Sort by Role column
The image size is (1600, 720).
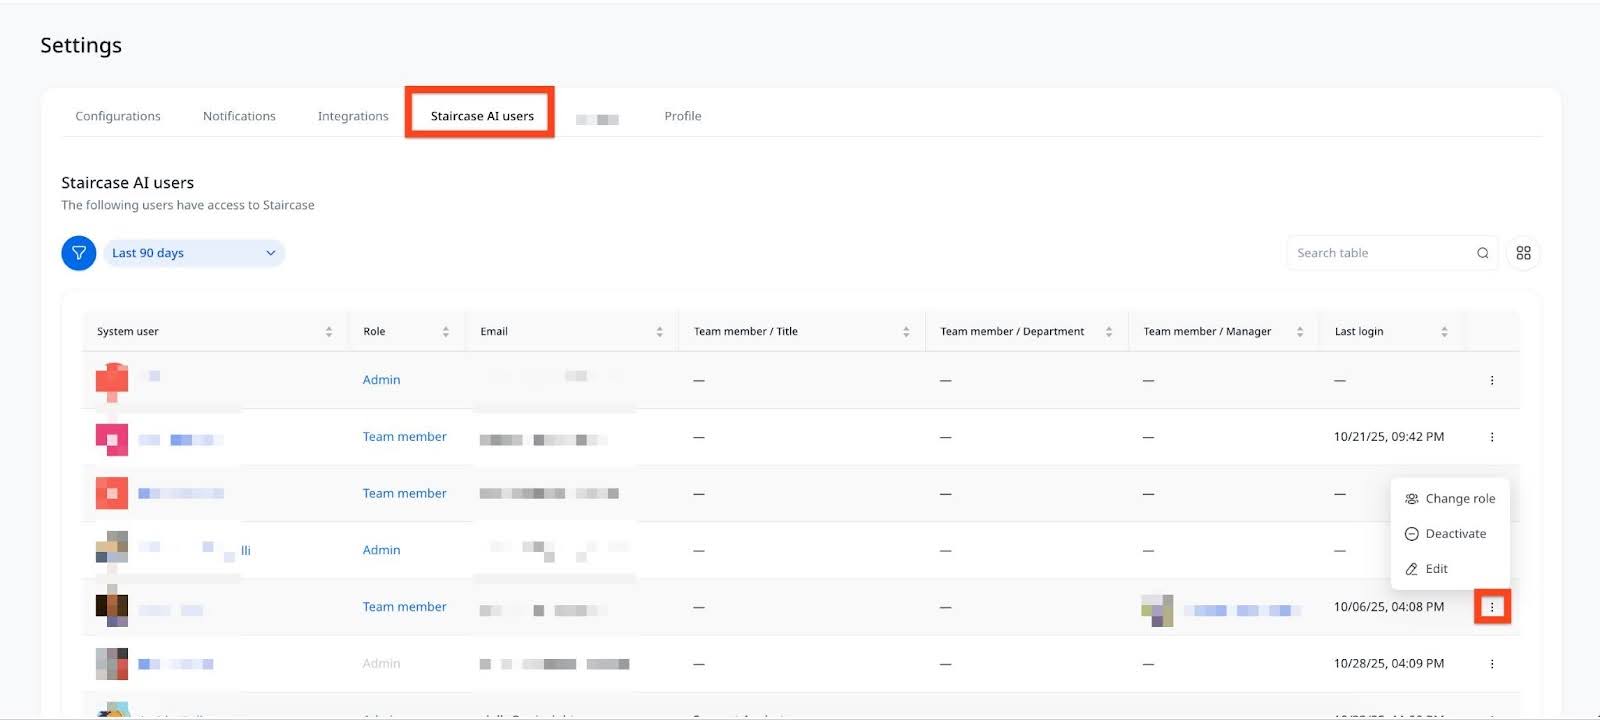point(446,332)
